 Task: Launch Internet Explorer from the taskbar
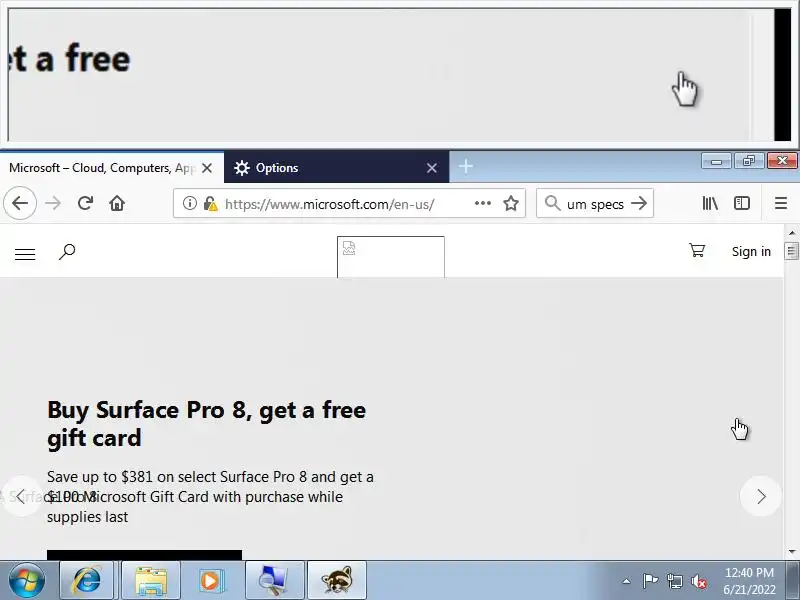pos(87,580)
